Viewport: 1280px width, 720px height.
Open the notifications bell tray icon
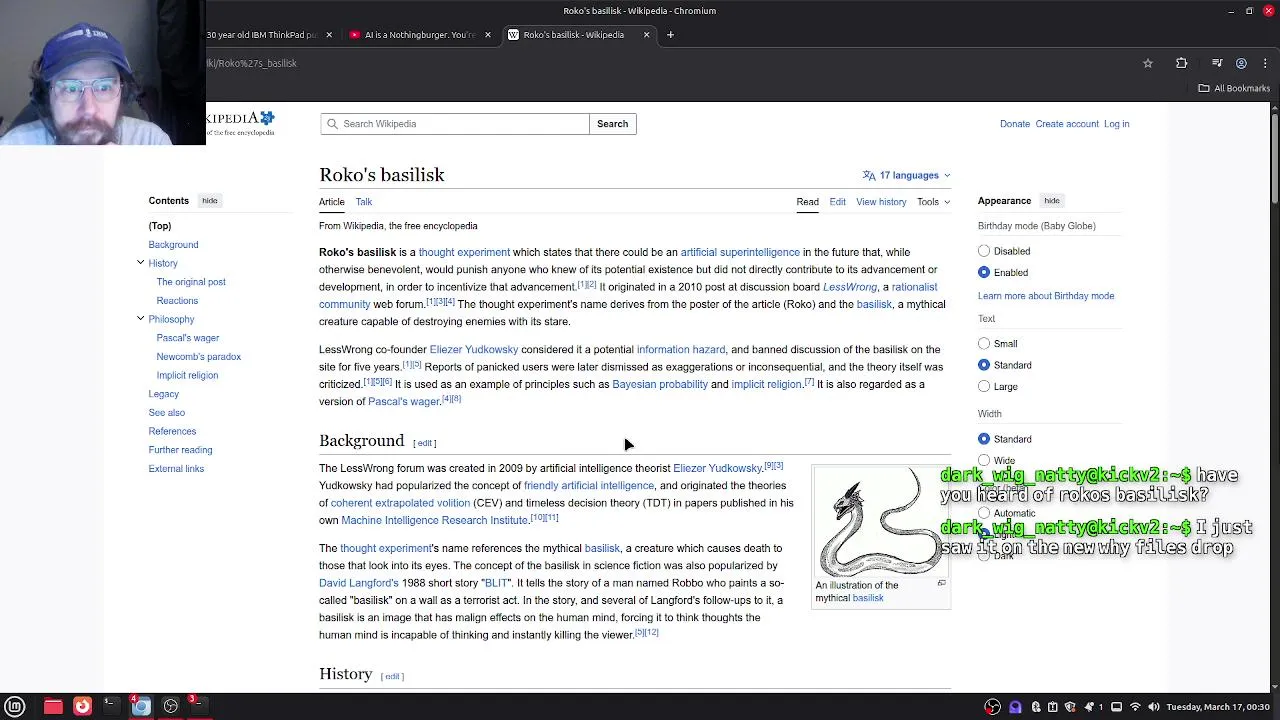coord(1090,707)
